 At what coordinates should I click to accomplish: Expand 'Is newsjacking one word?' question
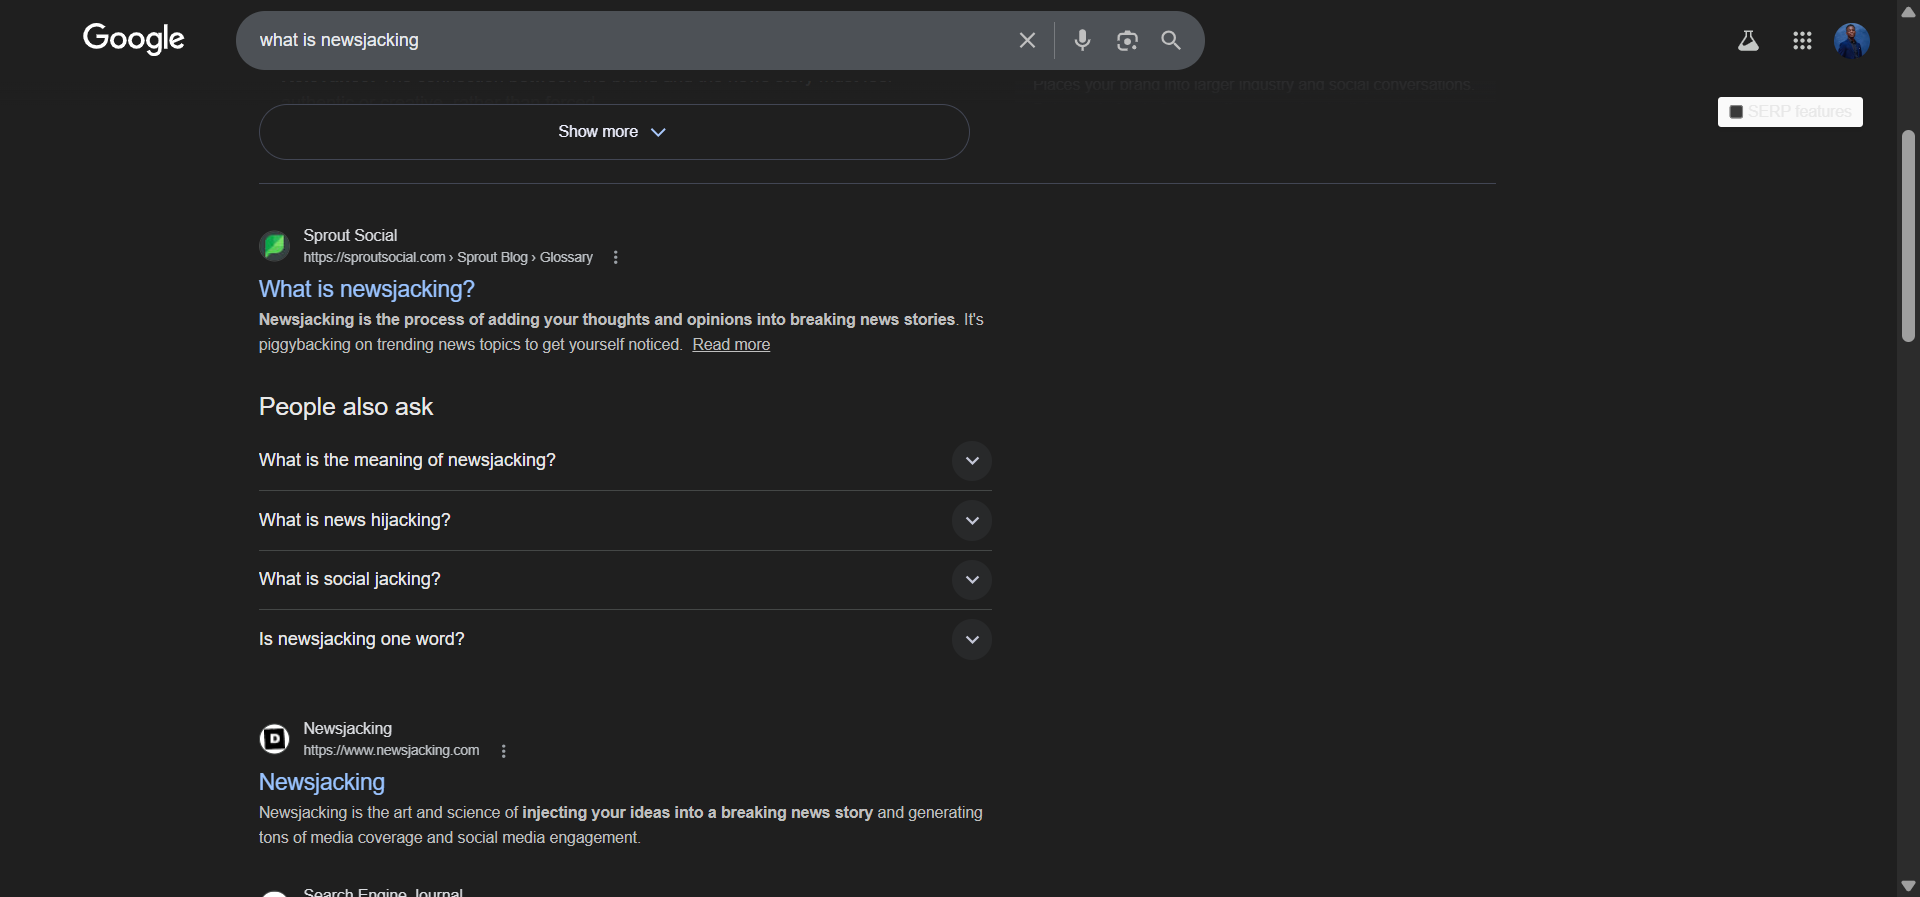pos(625,639)
